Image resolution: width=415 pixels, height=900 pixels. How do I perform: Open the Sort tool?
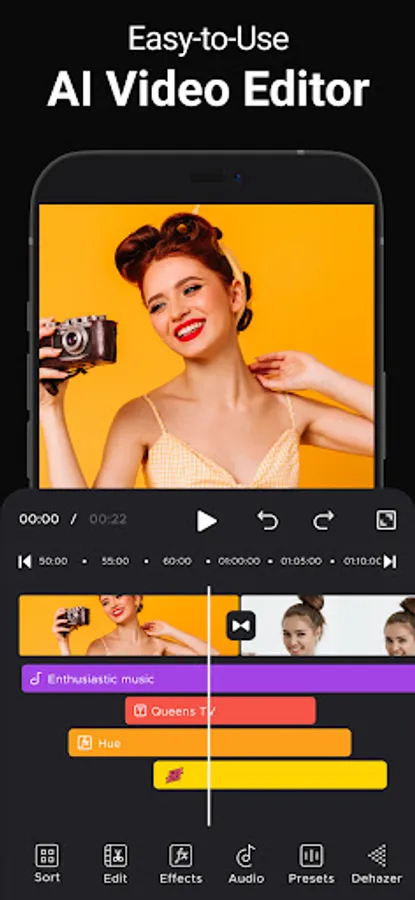pos(47,863)
